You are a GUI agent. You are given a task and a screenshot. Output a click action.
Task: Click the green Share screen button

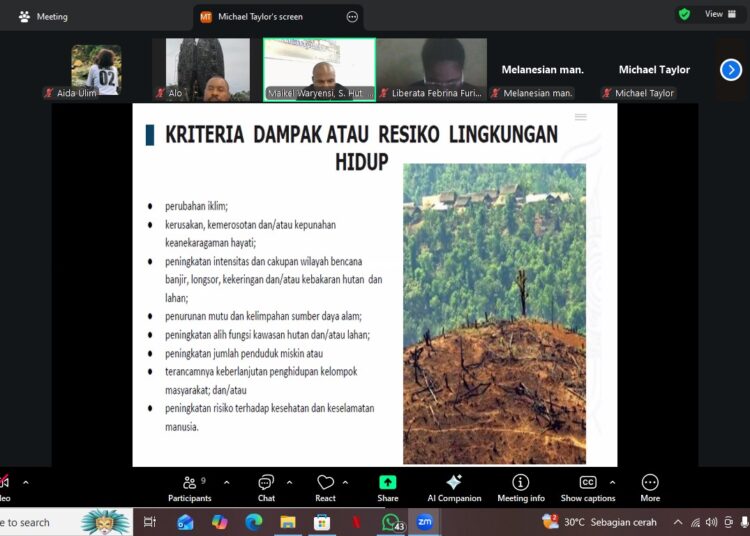click(387, 489)
